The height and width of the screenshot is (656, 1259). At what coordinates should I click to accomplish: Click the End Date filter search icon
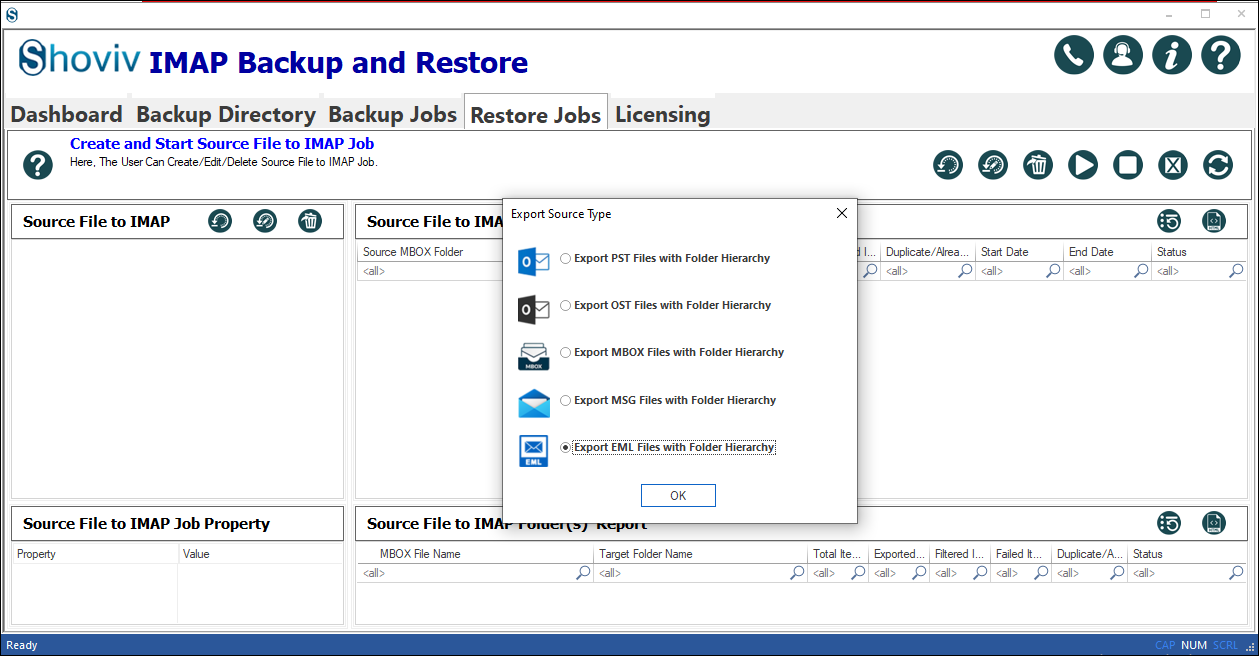[x=1141, y=271]
